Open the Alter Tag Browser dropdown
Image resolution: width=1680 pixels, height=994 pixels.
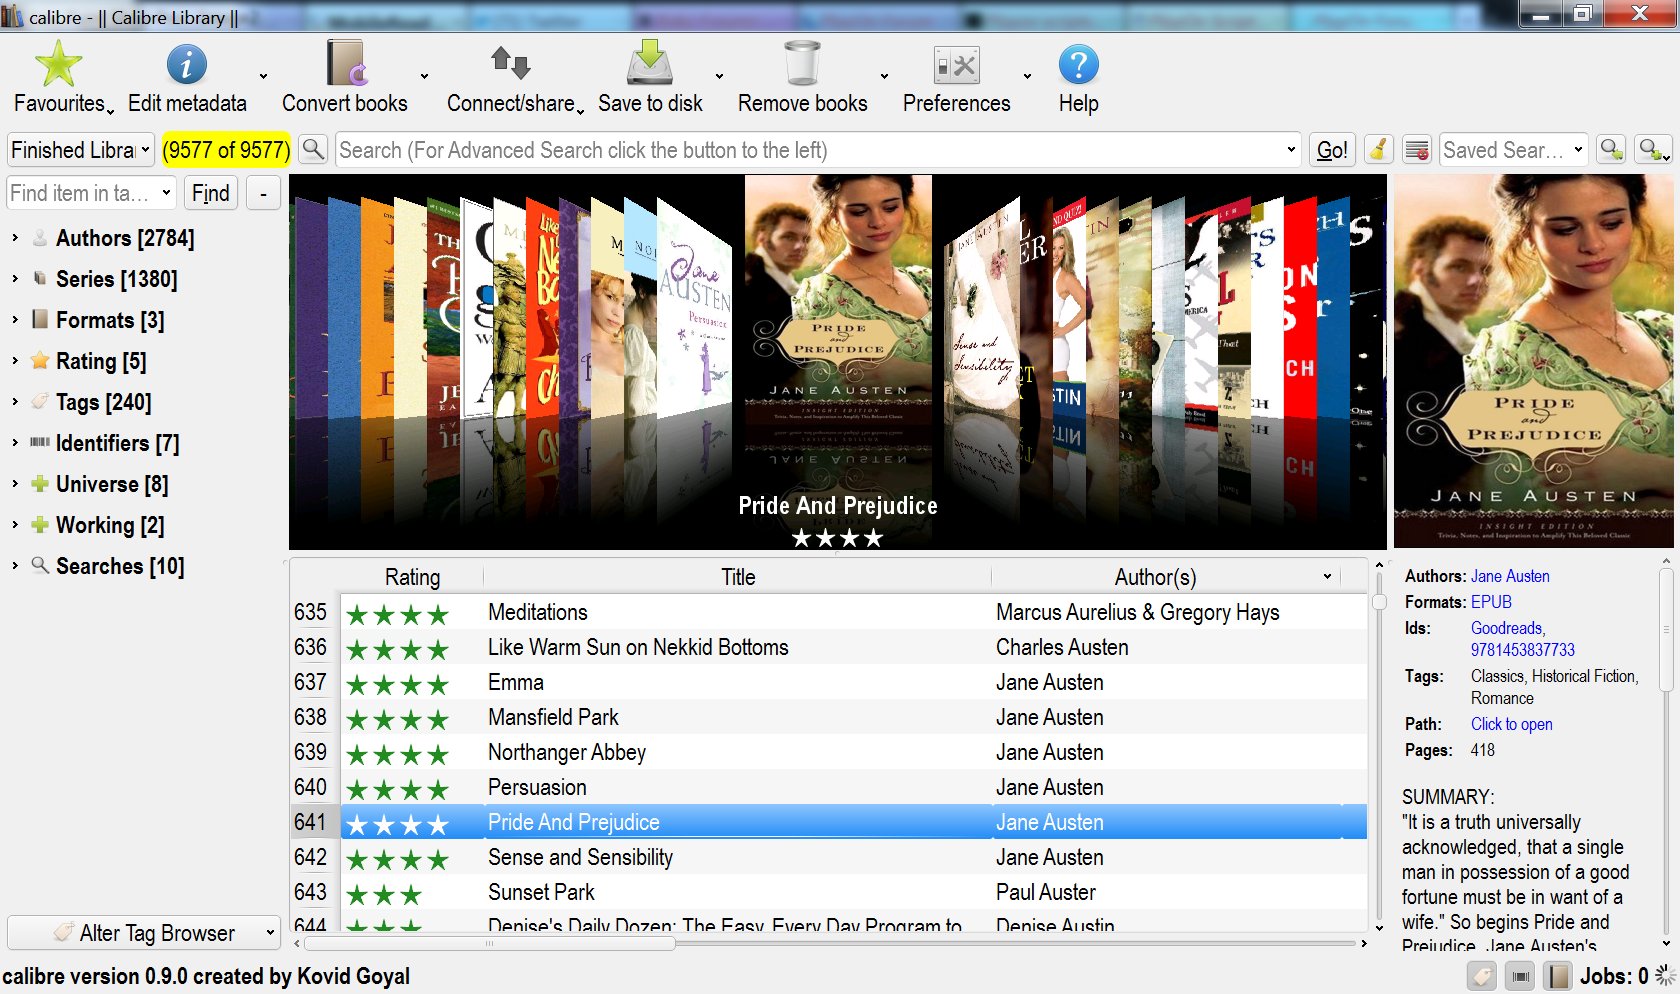(143, 933)
